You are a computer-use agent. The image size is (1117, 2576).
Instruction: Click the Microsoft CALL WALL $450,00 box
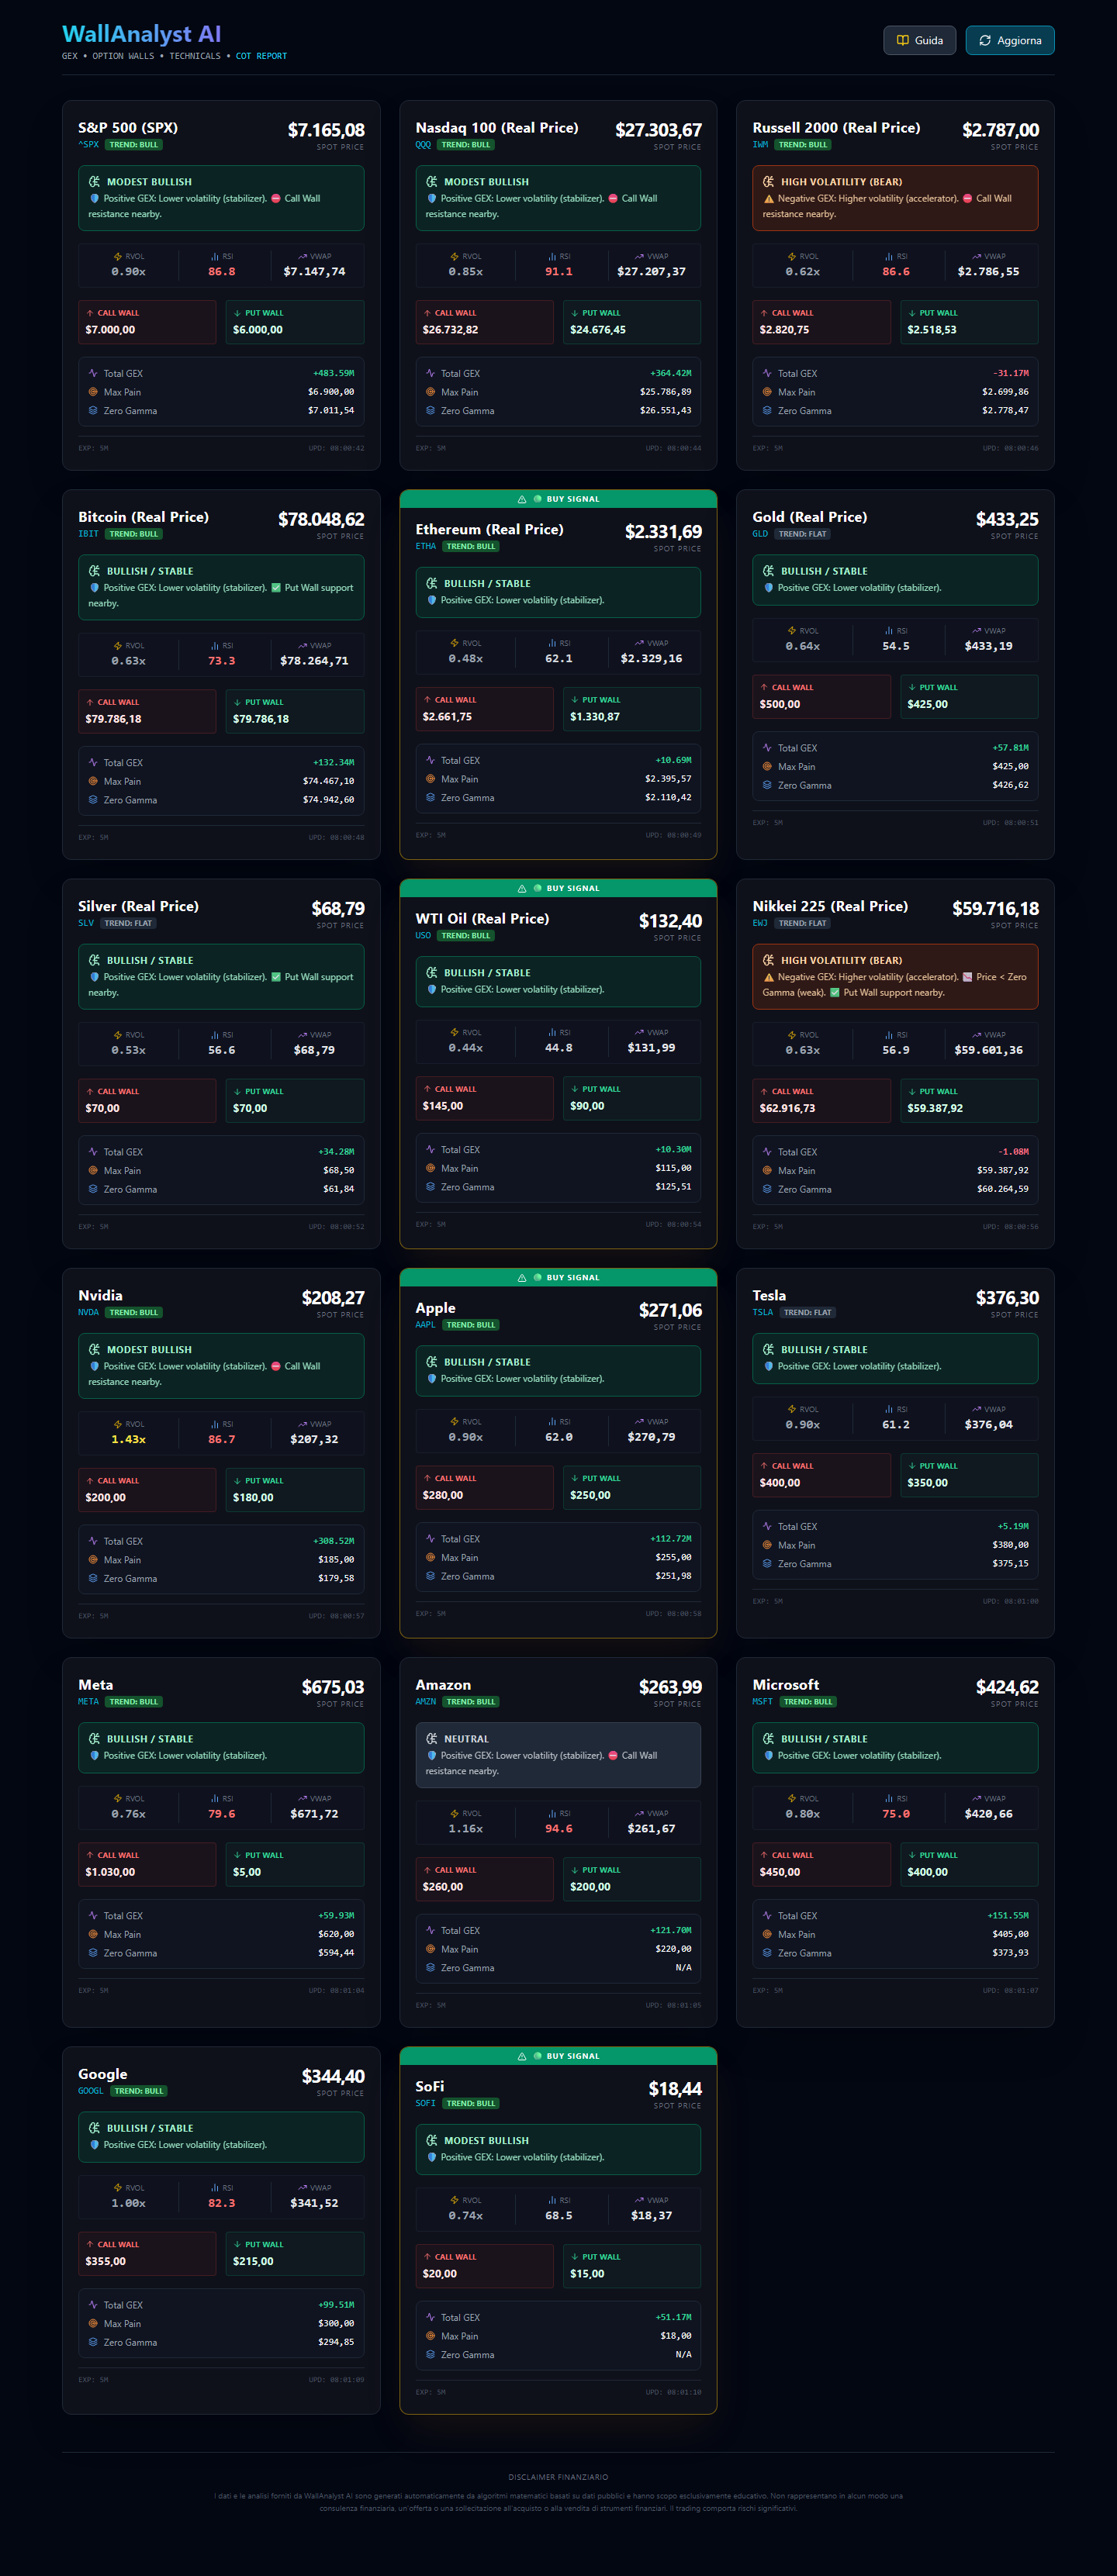[x=821, y=1864]
